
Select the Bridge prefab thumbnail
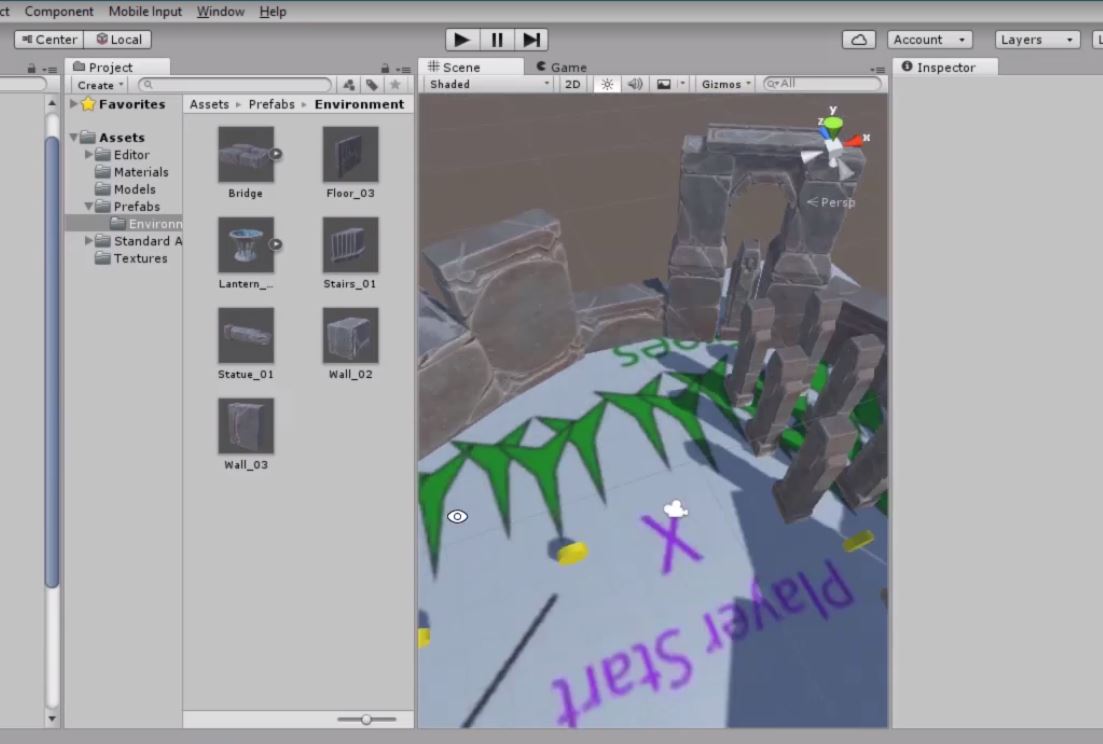[x=245, y=155]
